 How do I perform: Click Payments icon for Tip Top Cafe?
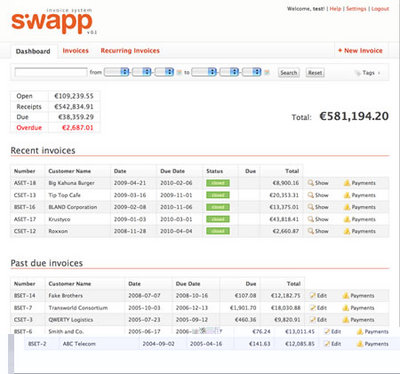pos(347,195)
